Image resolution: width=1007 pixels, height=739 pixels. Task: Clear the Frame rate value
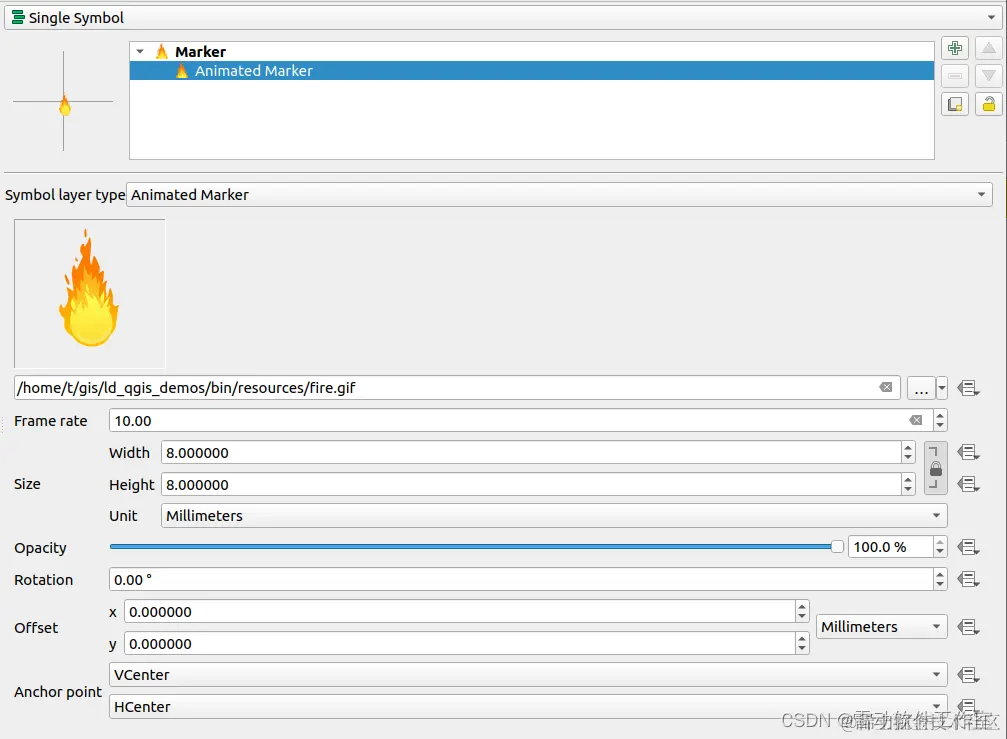916,421
